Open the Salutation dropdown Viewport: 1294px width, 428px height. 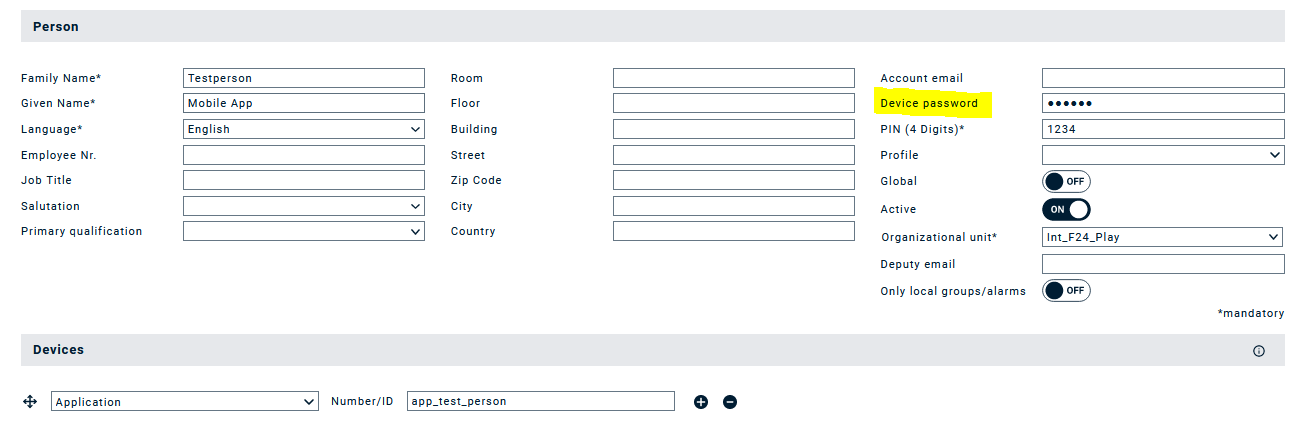pyautogui.click(x=304, y=206)
